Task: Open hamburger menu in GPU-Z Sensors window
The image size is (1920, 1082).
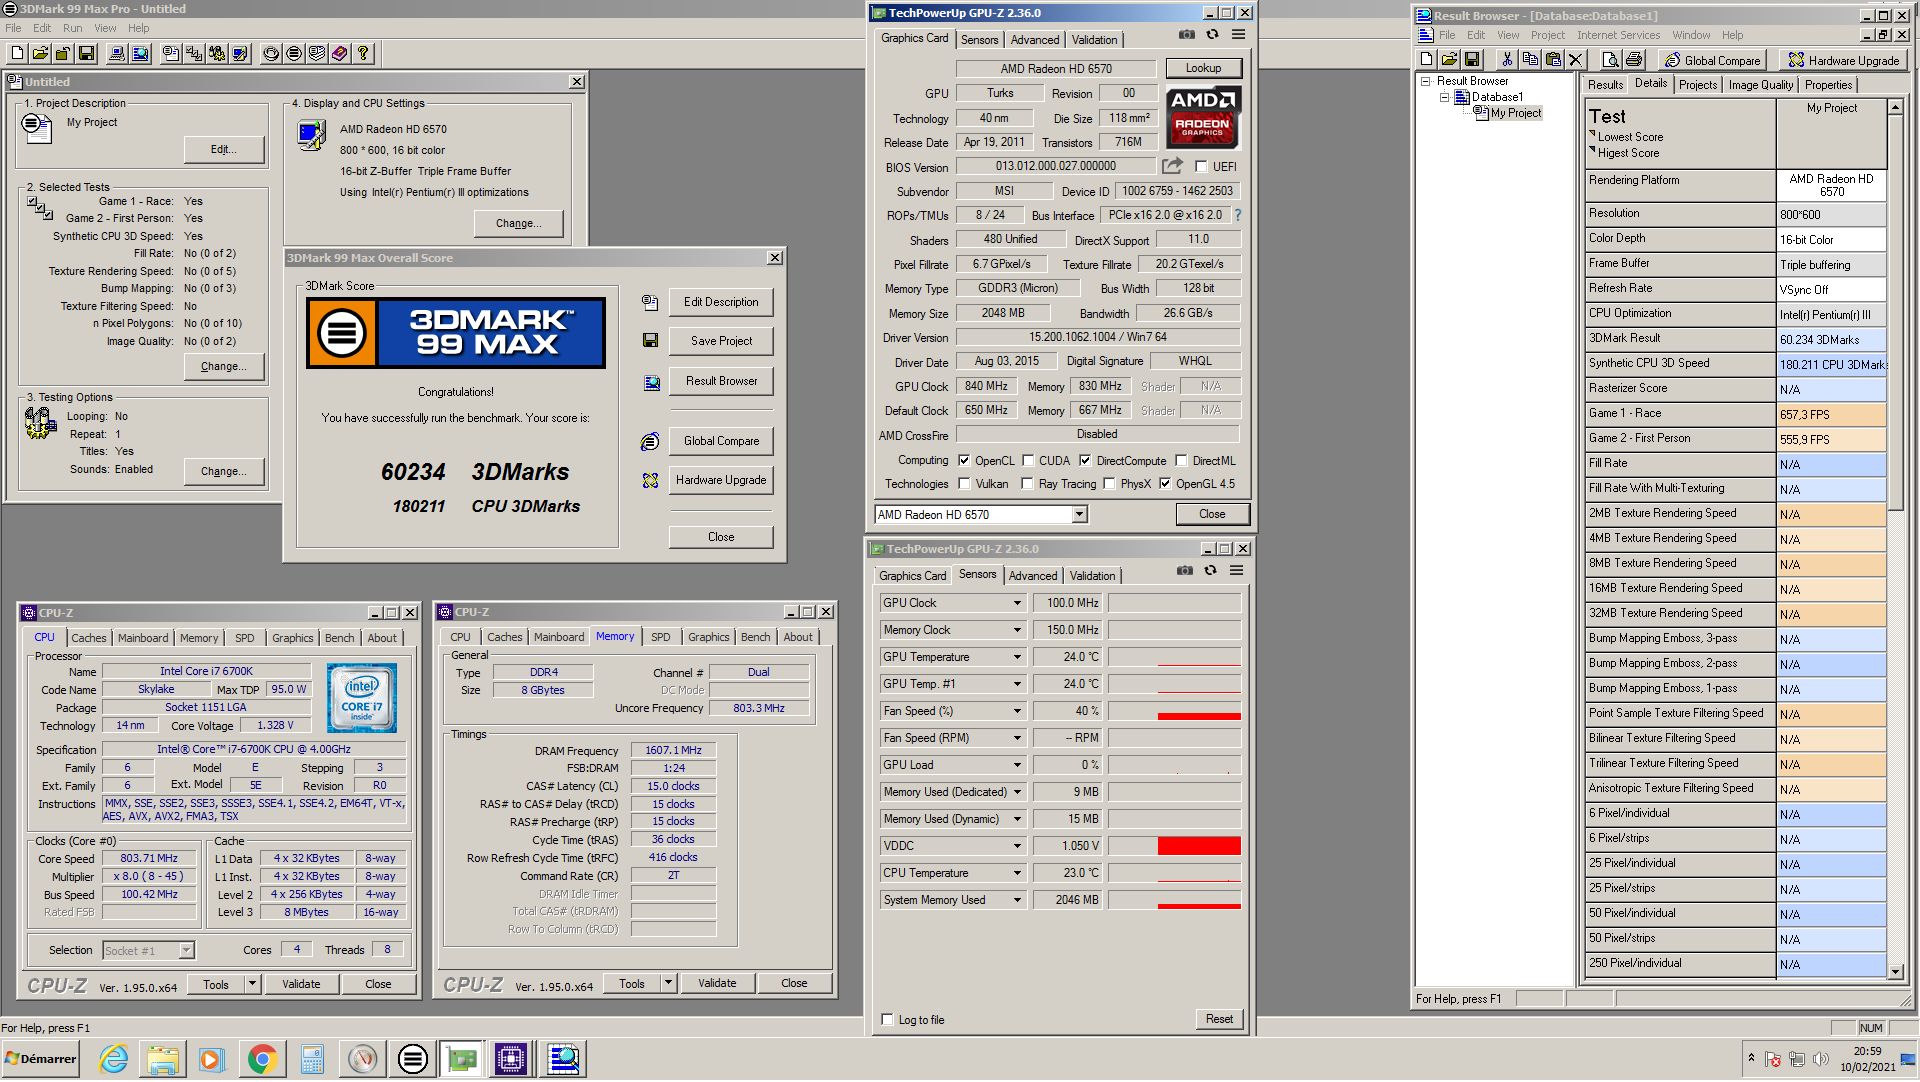Action: pyautogui.click(x=1237, y=571)
